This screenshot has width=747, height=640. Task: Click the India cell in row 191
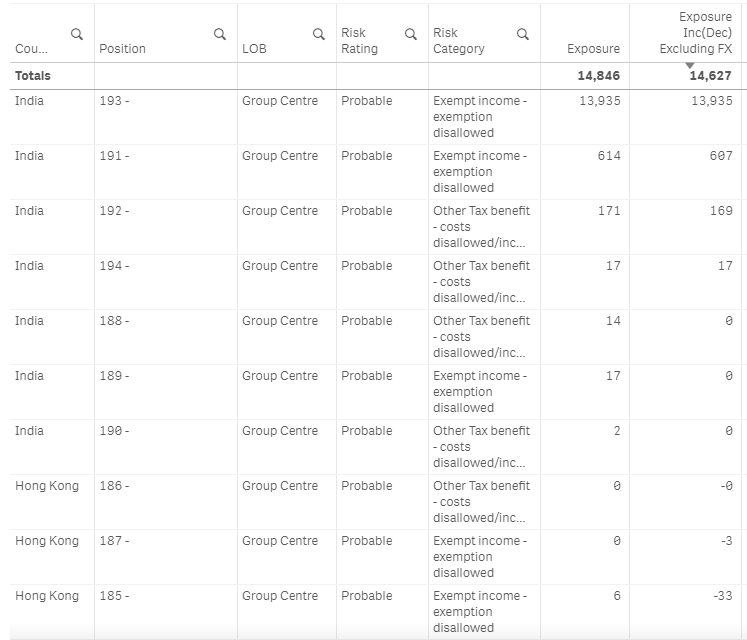tap(29, 156)
